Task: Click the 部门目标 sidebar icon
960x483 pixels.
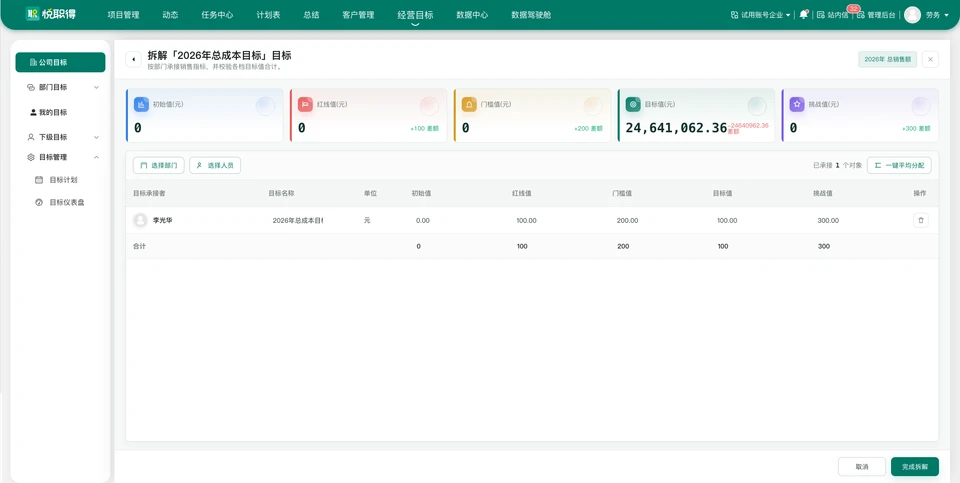Action: coord(31,88)
